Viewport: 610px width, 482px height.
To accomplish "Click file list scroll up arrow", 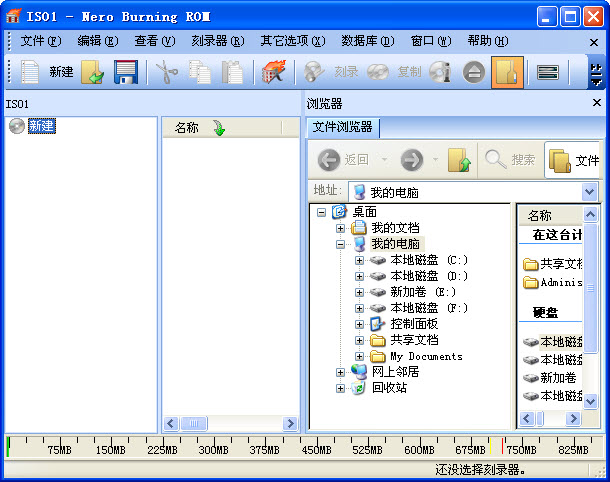I will [590, 214].
